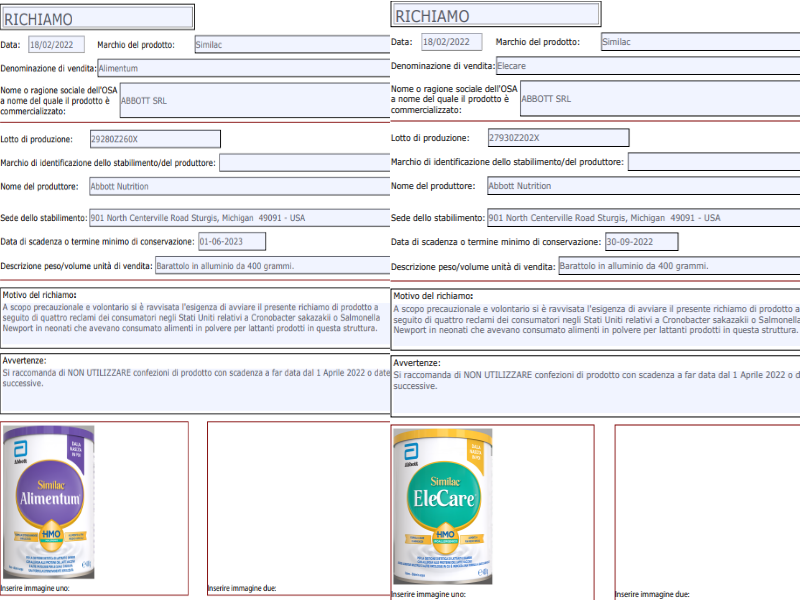Click the empty Marchio di identificazione field in the Elecare form
Viewport: 800px width, 600px height.
point(714,162)
